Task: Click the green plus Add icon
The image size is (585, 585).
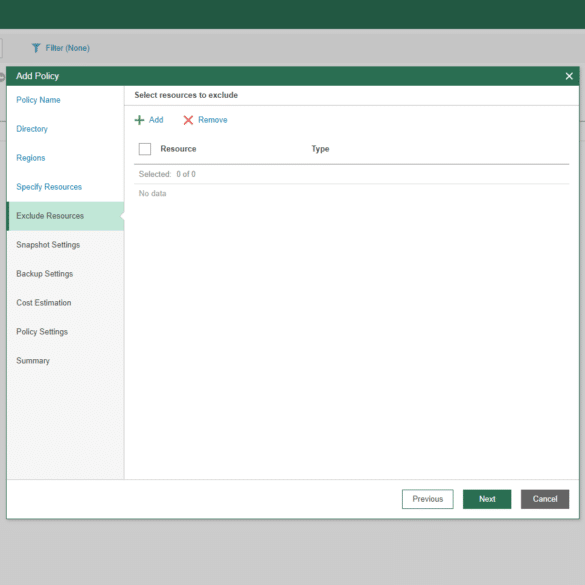Action: 139,120
